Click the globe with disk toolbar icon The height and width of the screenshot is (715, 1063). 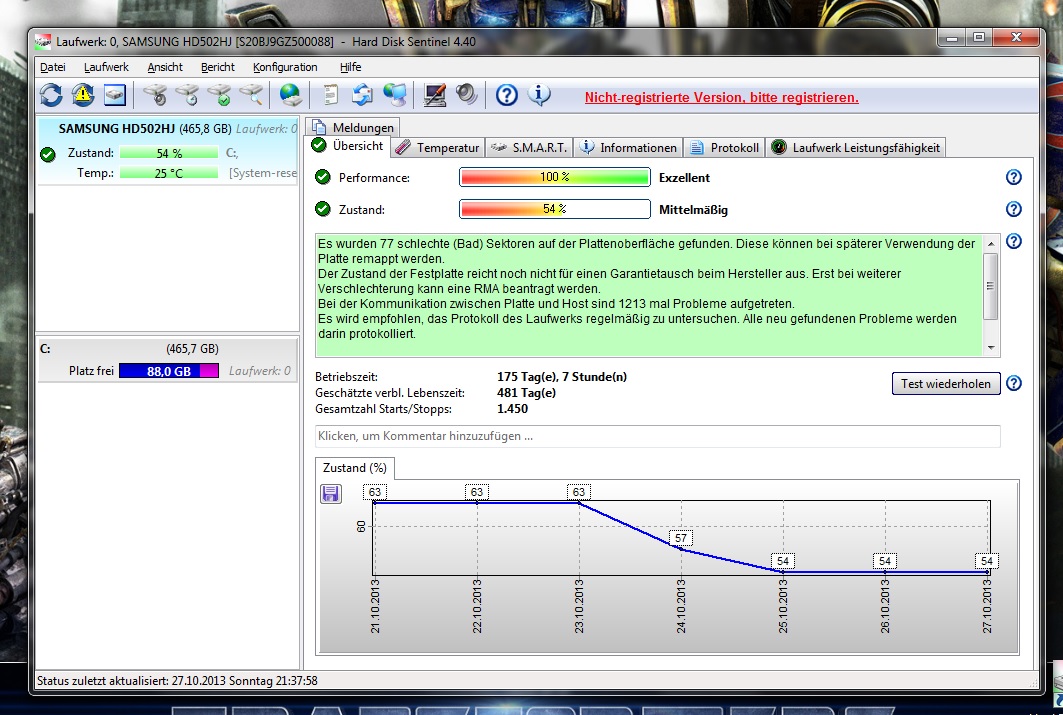(x=290, y=96)
